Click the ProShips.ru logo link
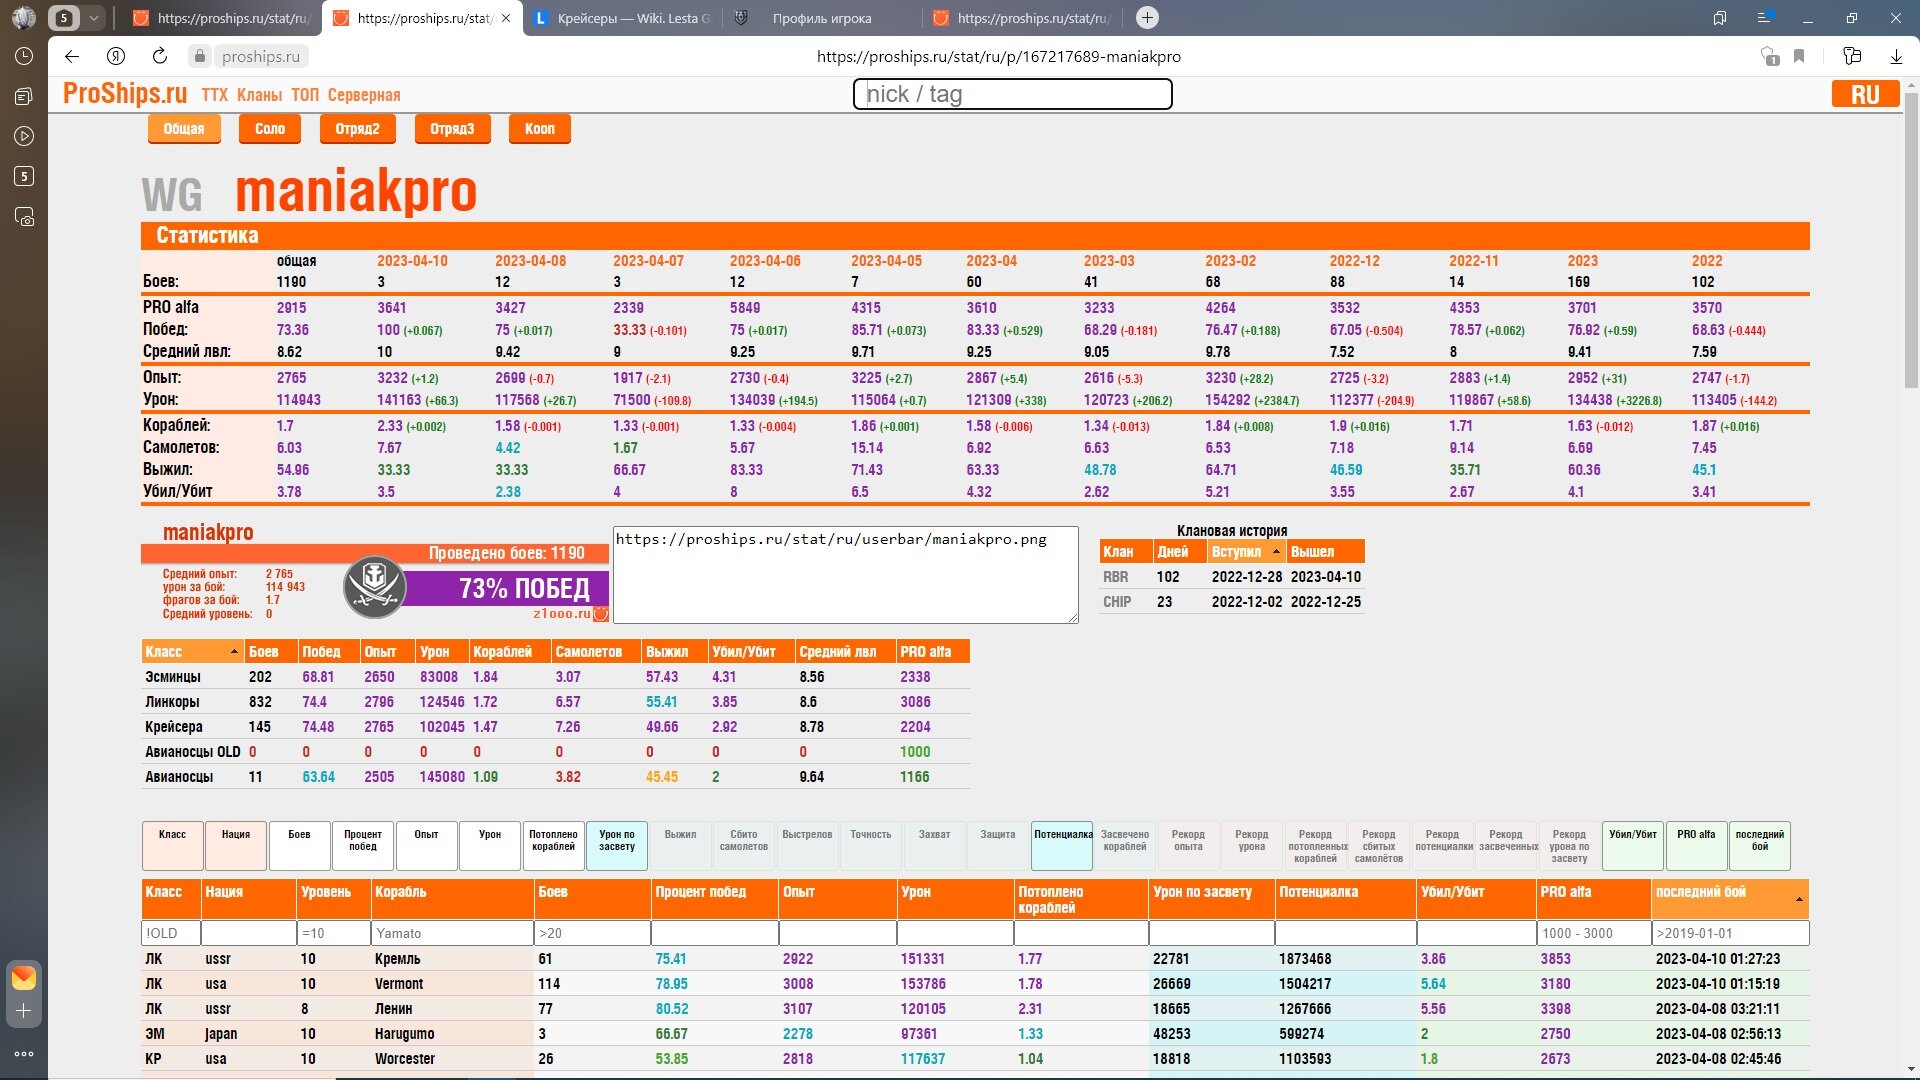 tap(125, 94)
